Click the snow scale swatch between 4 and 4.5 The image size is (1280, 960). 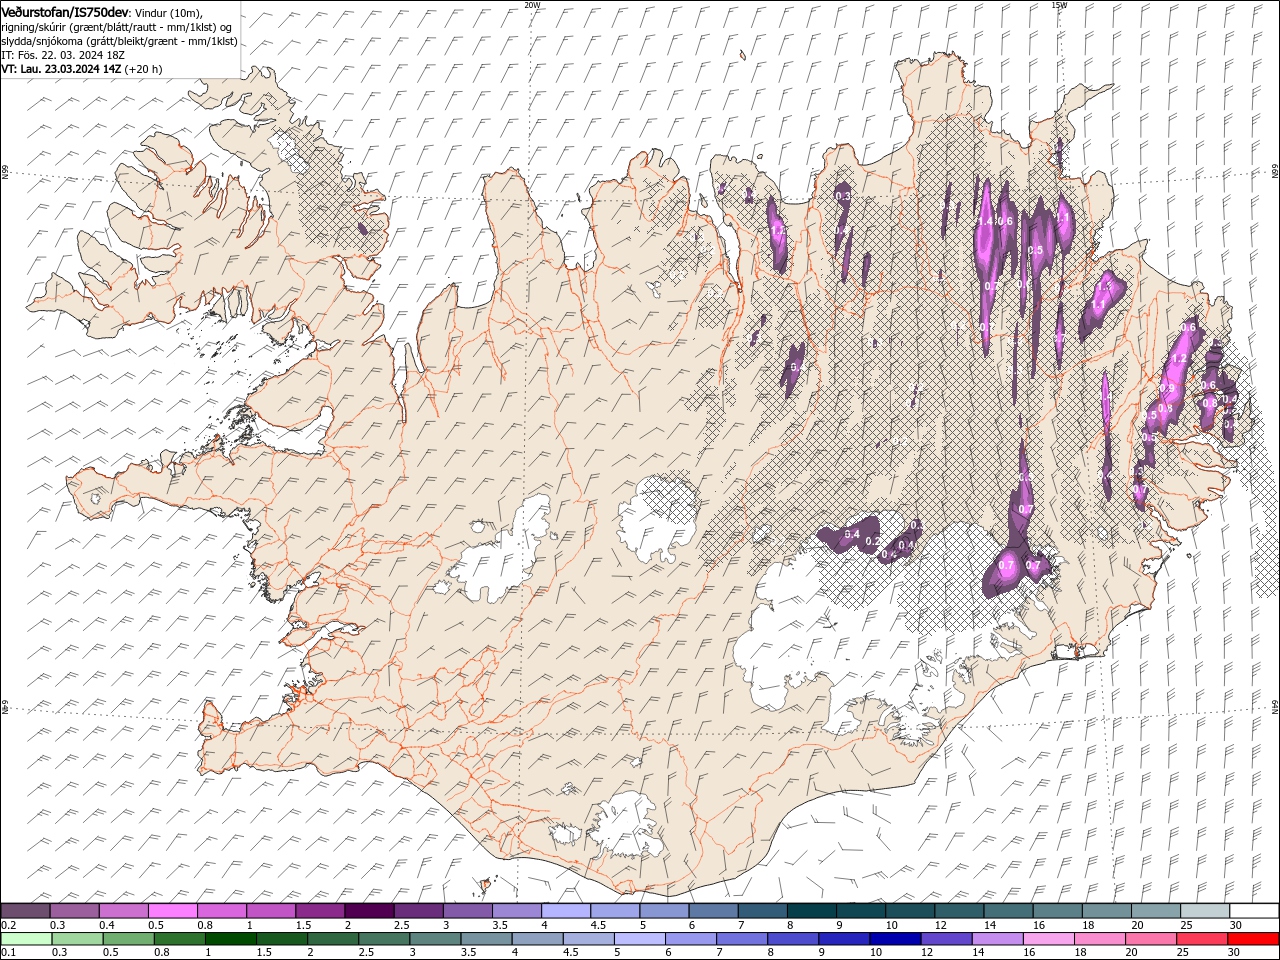pyautogui.click(x=565, y=911)
